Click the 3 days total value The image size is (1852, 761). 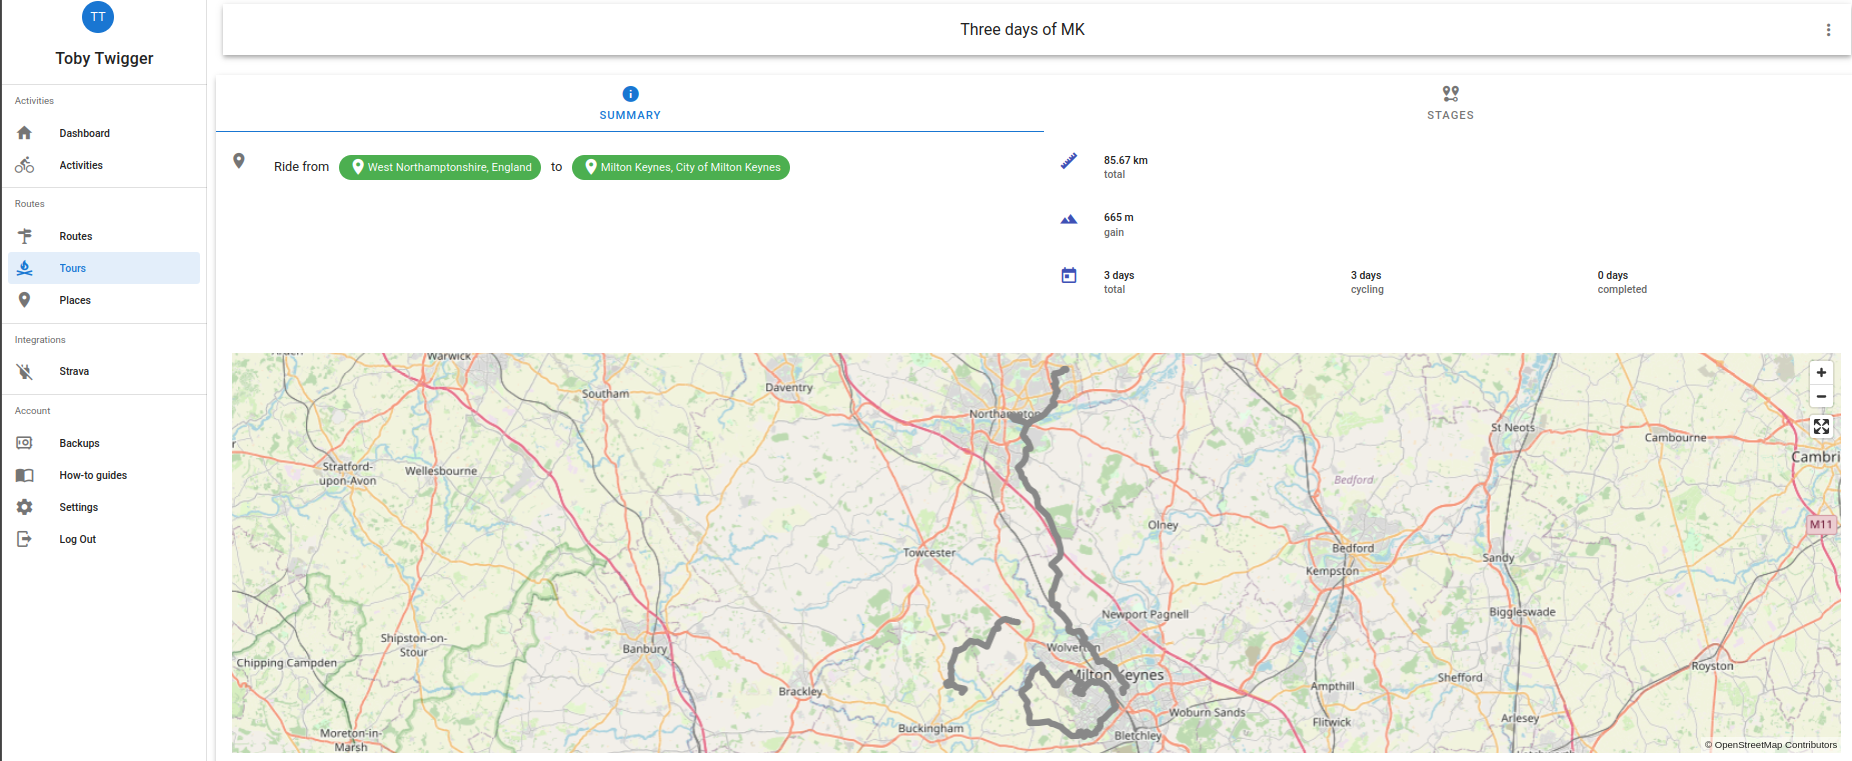[1119, 275]
